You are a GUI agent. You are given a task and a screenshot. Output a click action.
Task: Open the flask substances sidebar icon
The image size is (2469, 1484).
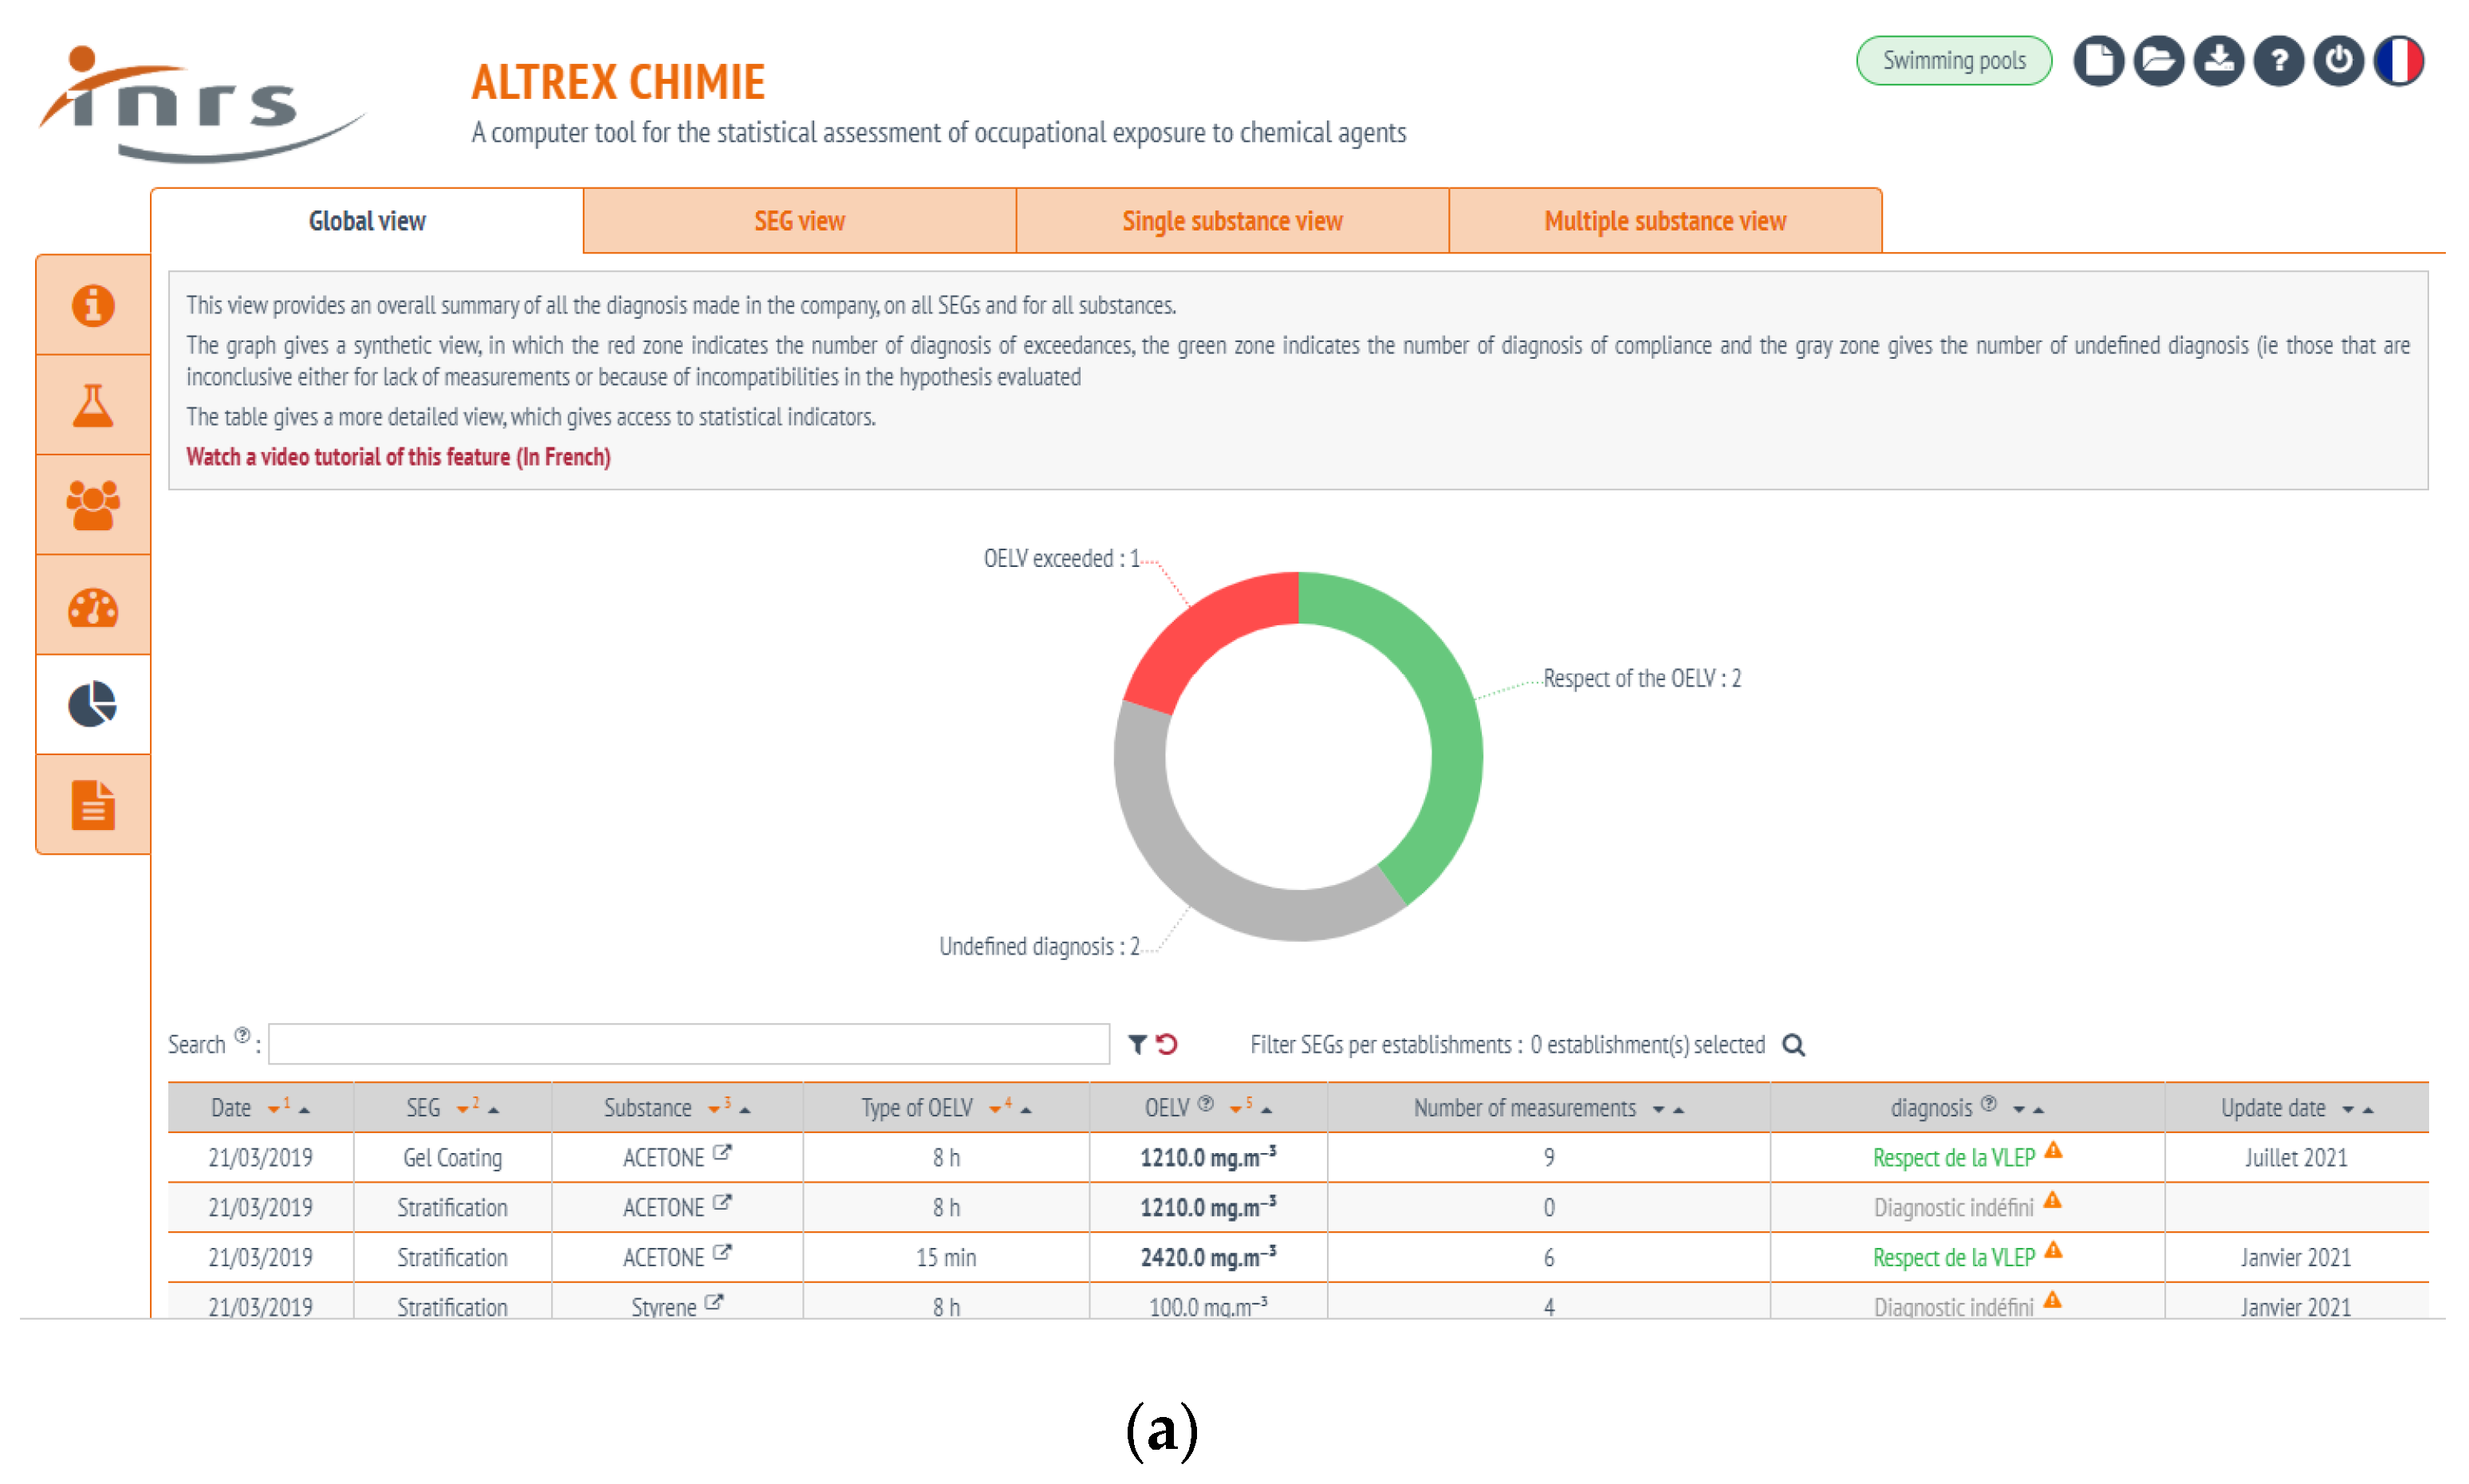click(x=93, y=406)
